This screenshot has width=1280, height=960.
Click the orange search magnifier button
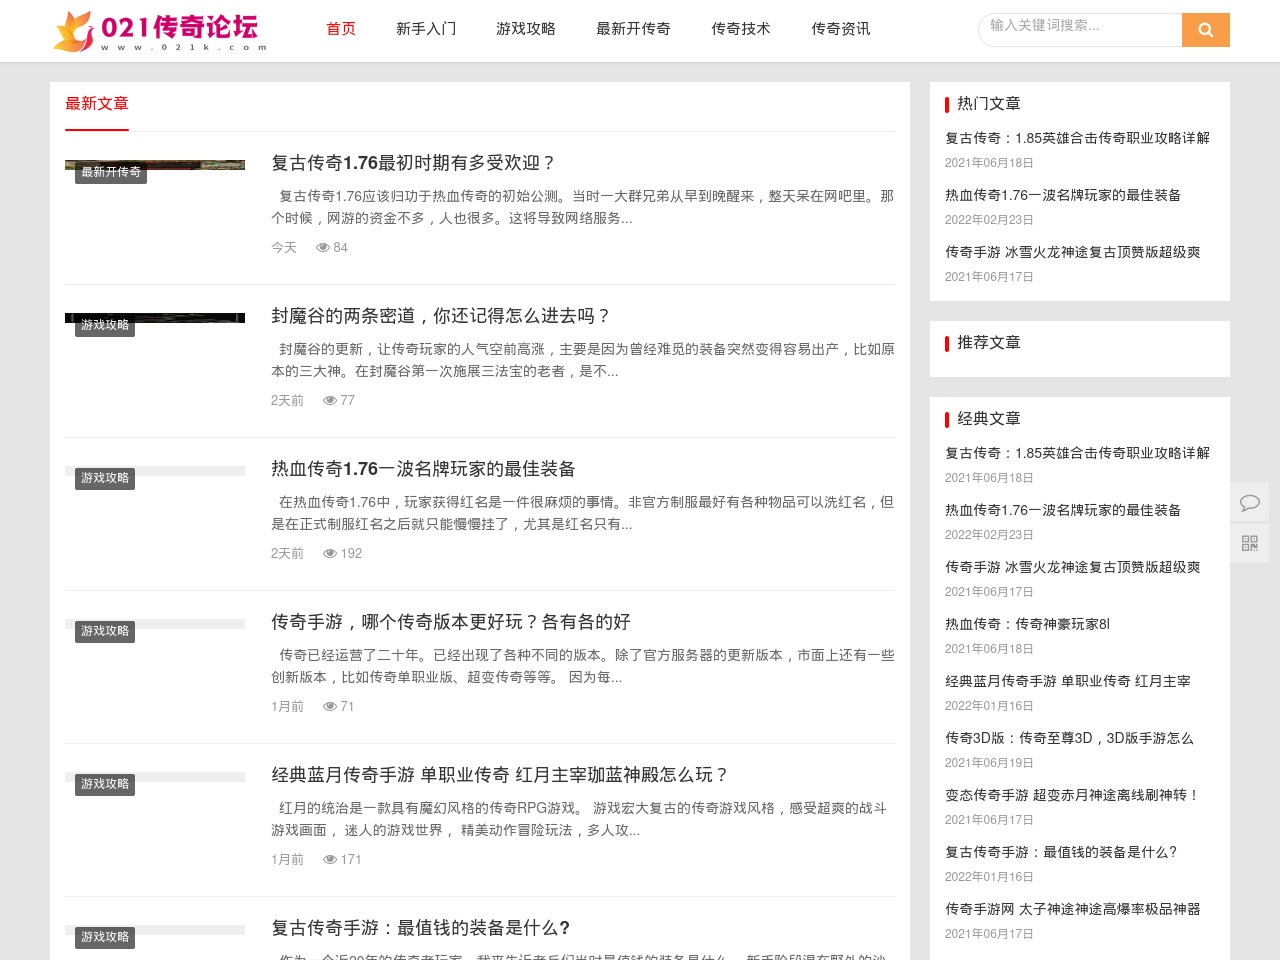coord(1205,30)
